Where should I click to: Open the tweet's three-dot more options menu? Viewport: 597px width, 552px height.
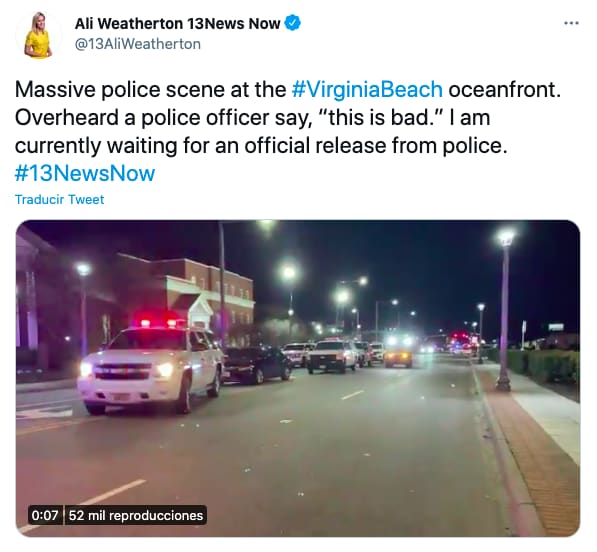coord(571,23)
